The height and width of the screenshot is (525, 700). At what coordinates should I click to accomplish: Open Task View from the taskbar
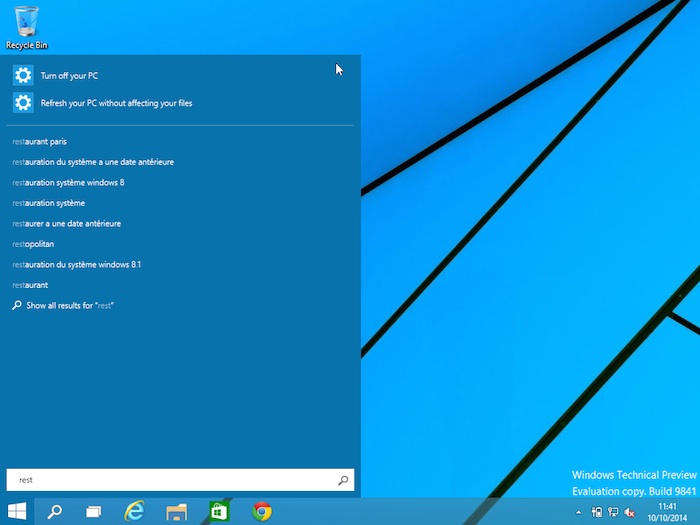93,511
